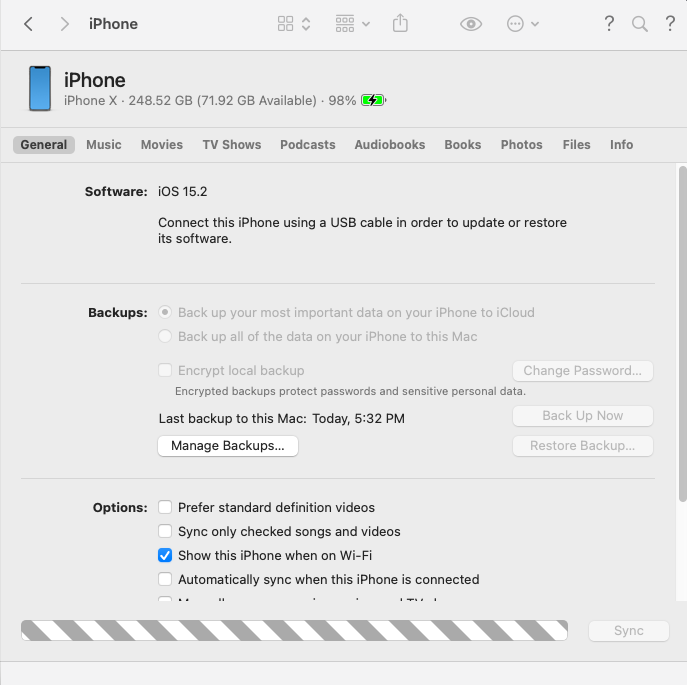Click the blue iPhone device icon

click(40, 88)
